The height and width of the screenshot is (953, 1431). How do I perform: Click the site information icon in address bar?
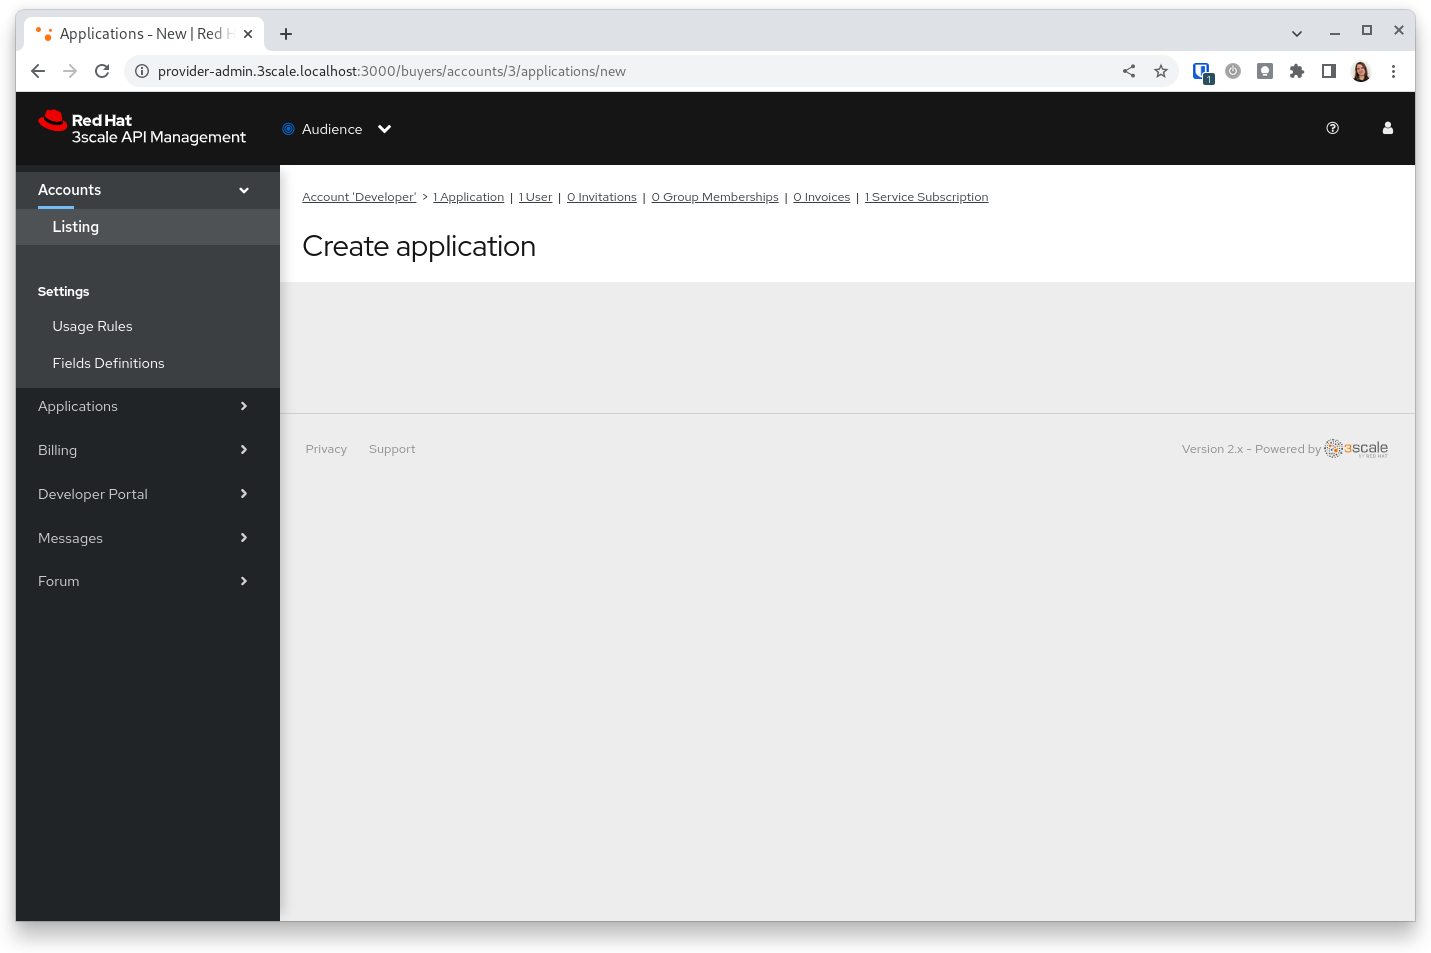pyautogui.click(x=142, y=71)
